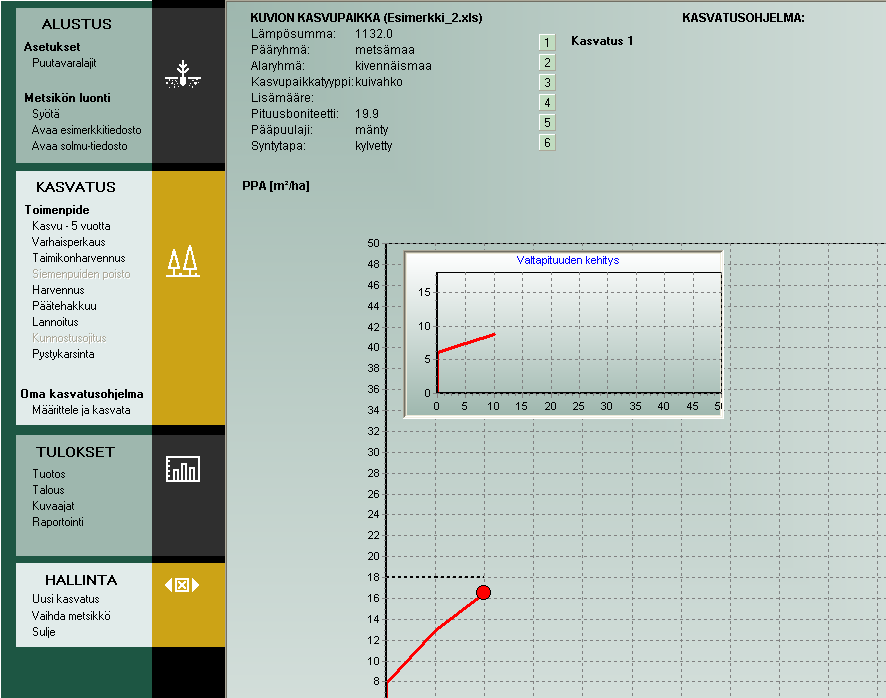Select growth program slot 3
Screen dimensions: 886x698
click(547, 83)
